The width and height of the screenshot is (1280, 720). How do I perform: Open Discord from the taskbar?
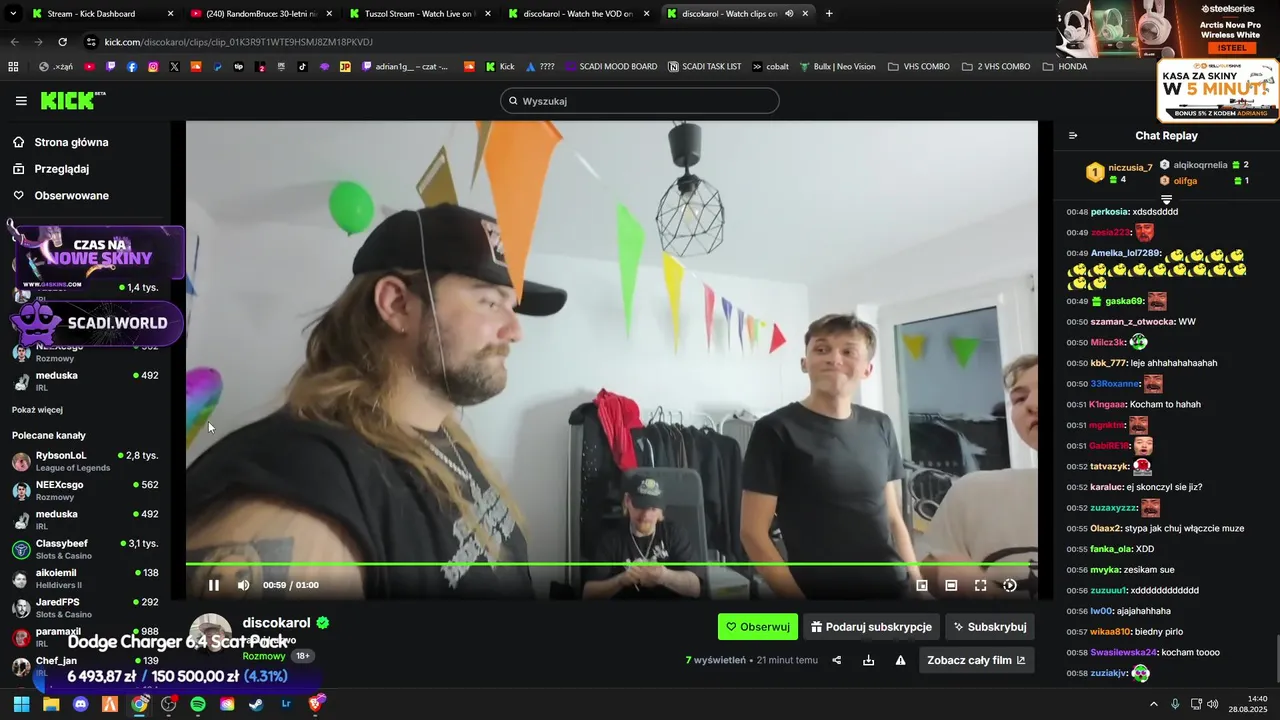(80, 704)
